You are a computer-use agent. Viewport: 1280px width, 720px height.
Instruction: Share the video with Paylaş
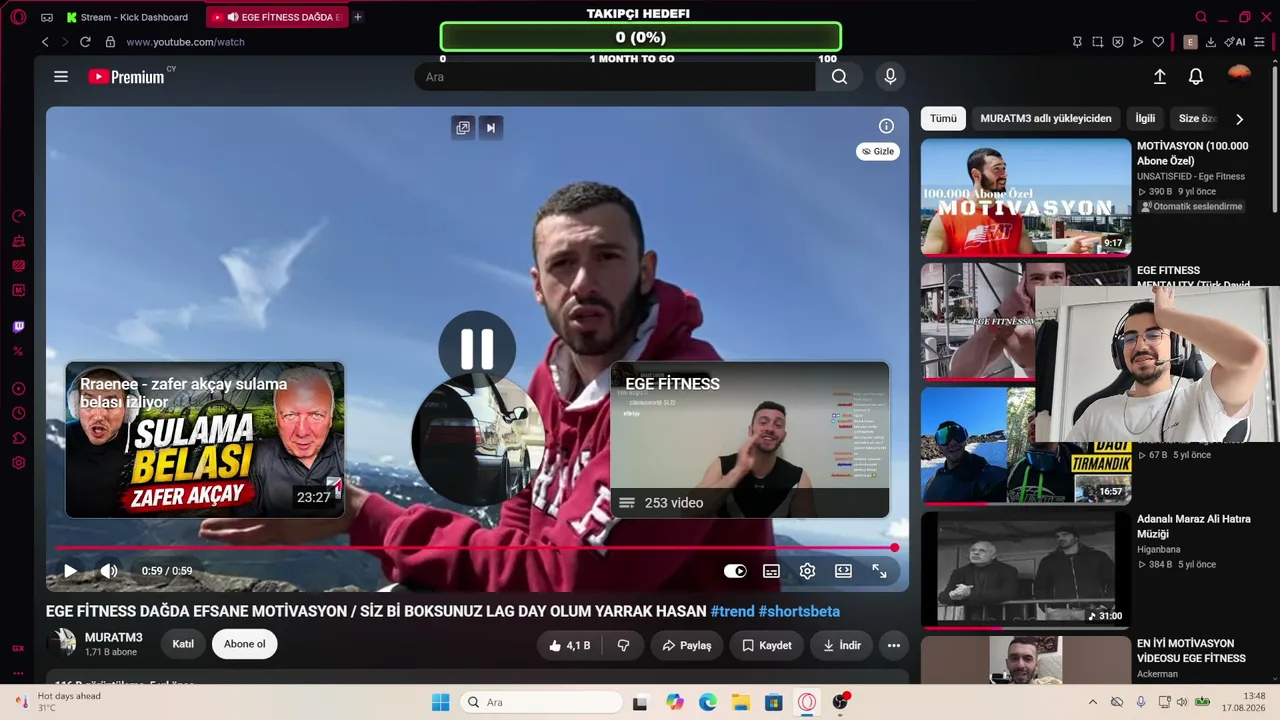[687, 646]
